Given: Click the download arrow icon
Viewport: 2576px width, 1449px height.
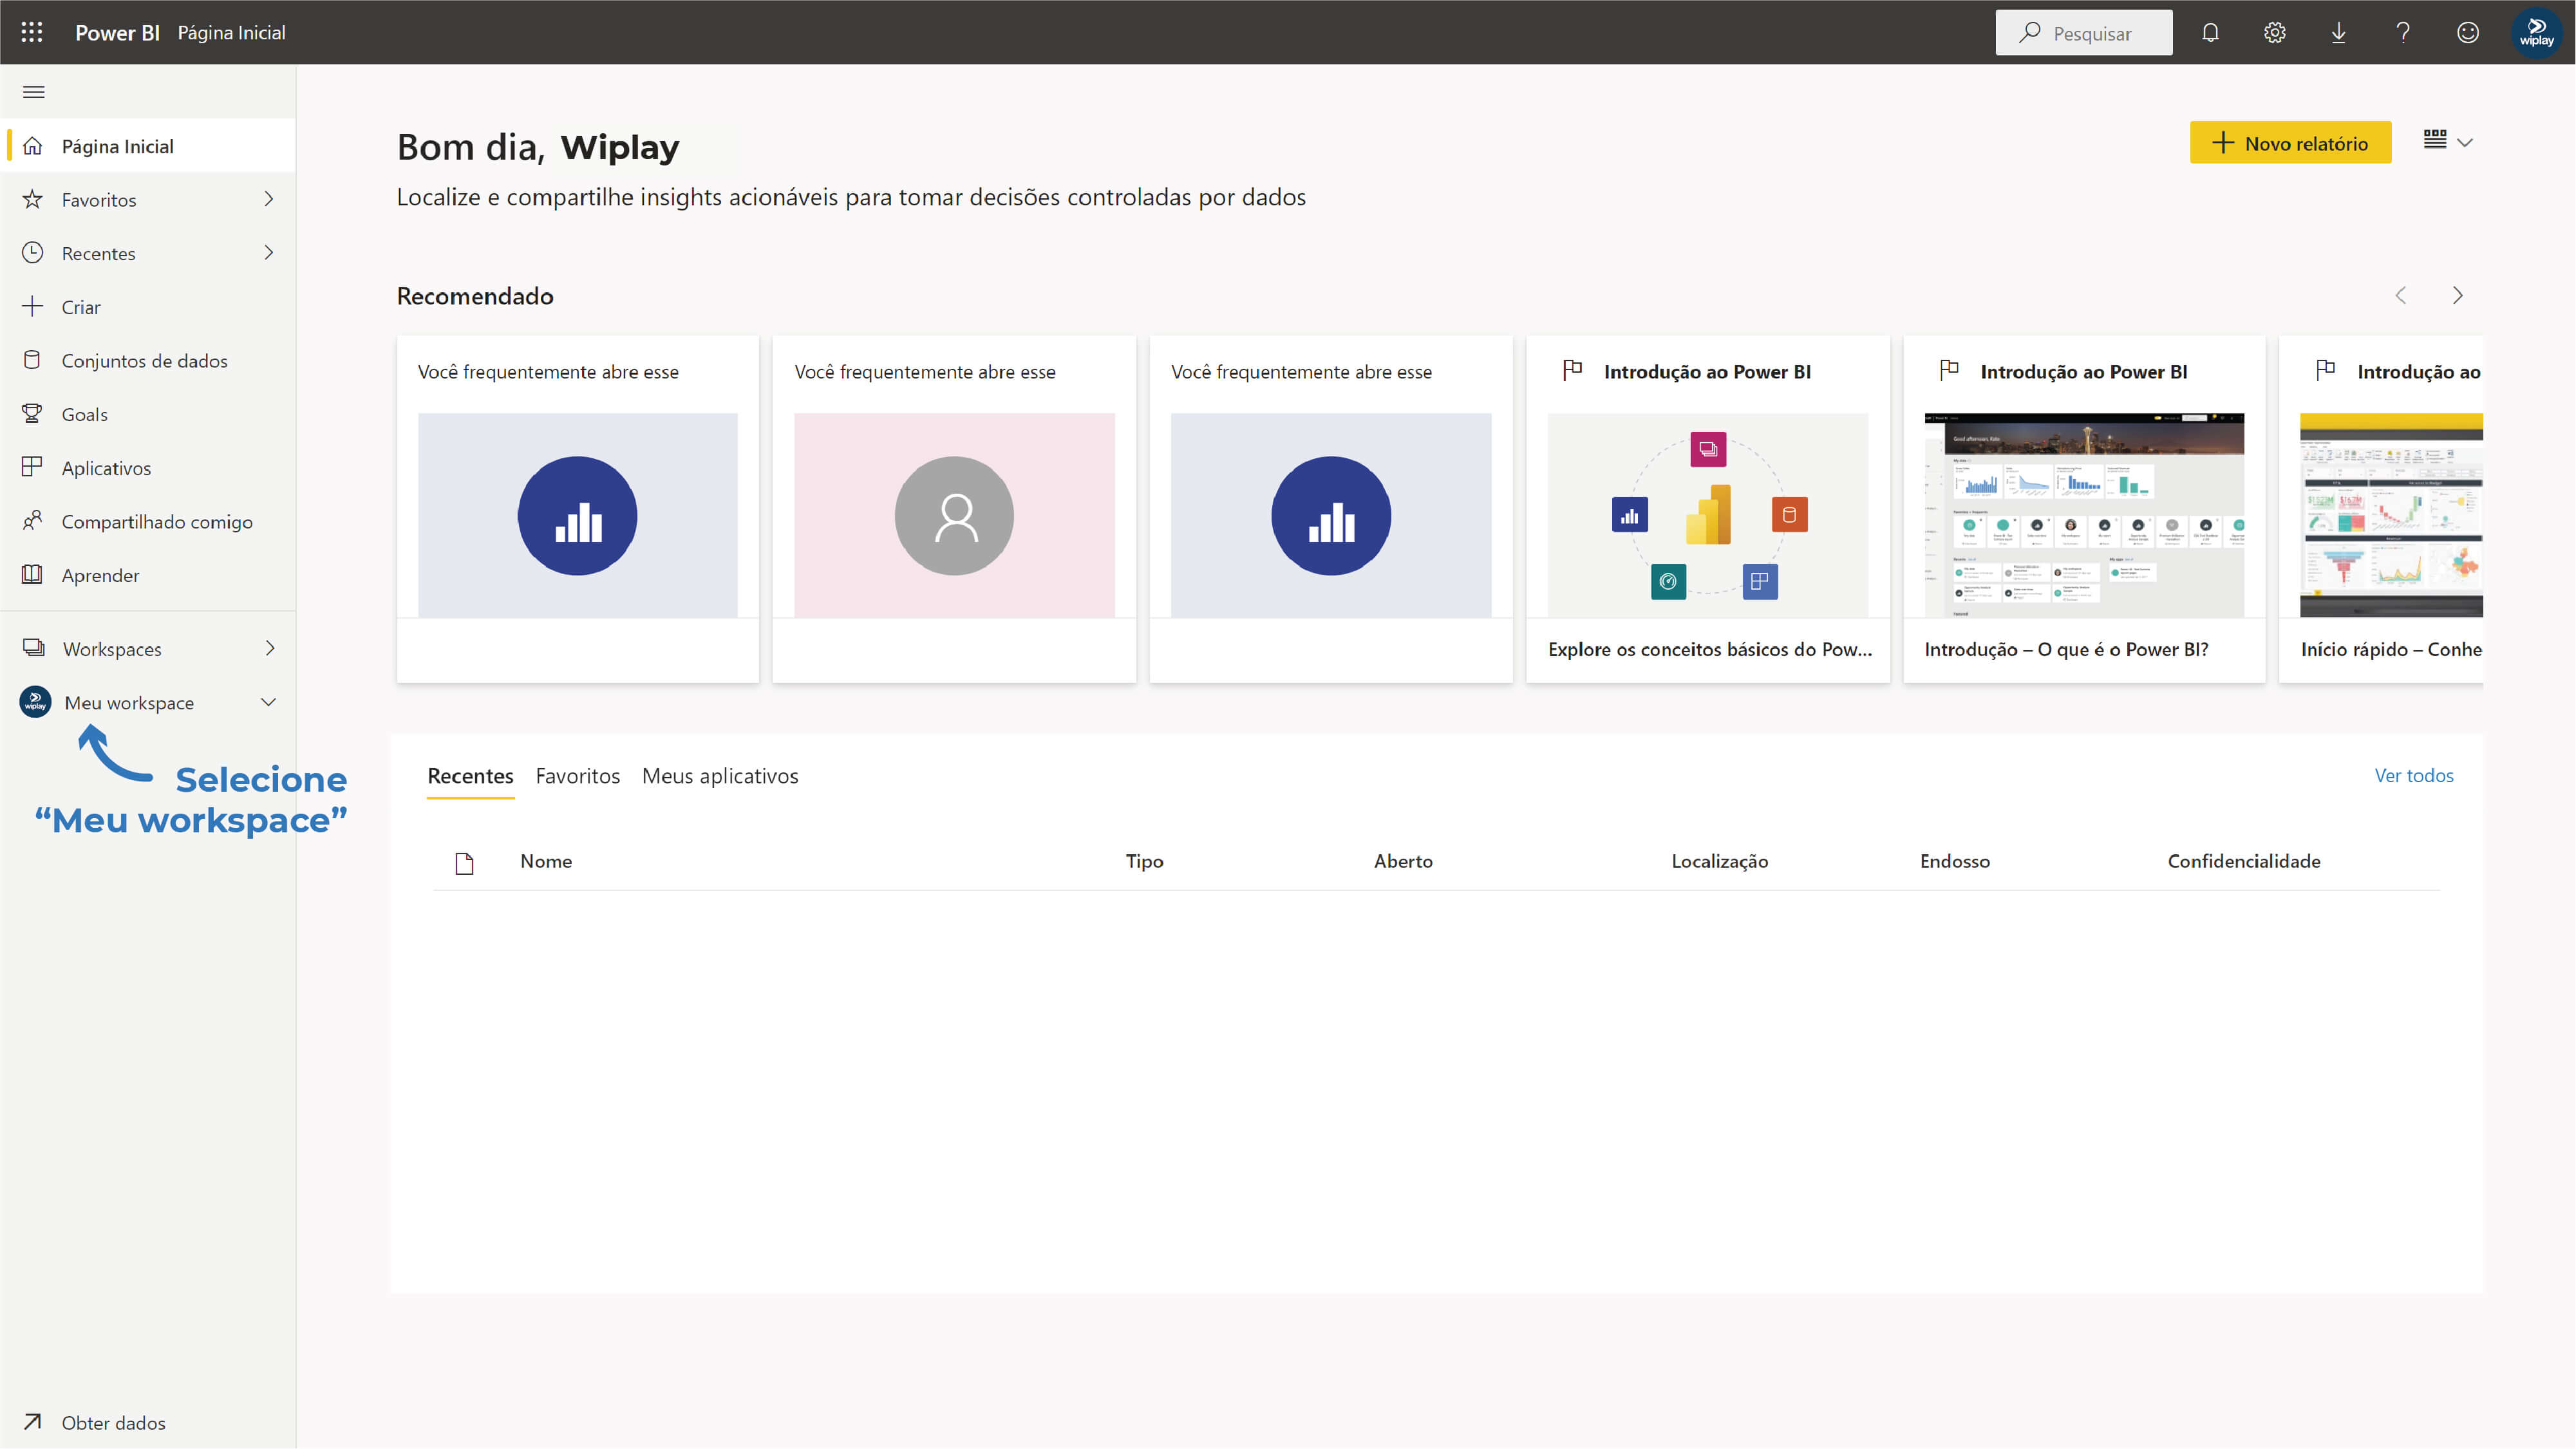Looking at the screenshot, I should pyautogui.click(x=2338, y=33).
